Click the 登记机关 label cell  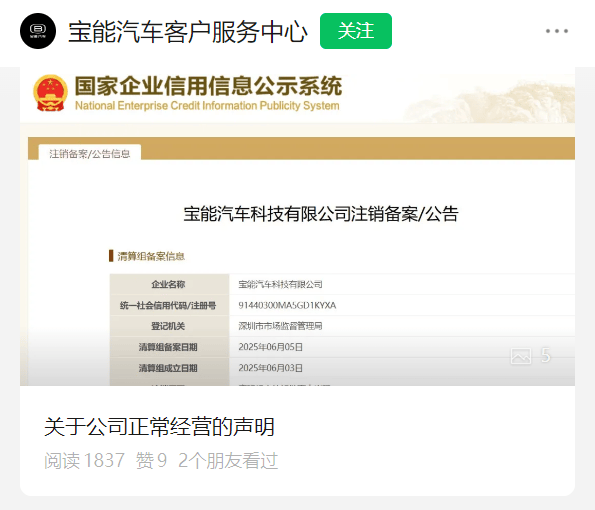coord(169,326)
